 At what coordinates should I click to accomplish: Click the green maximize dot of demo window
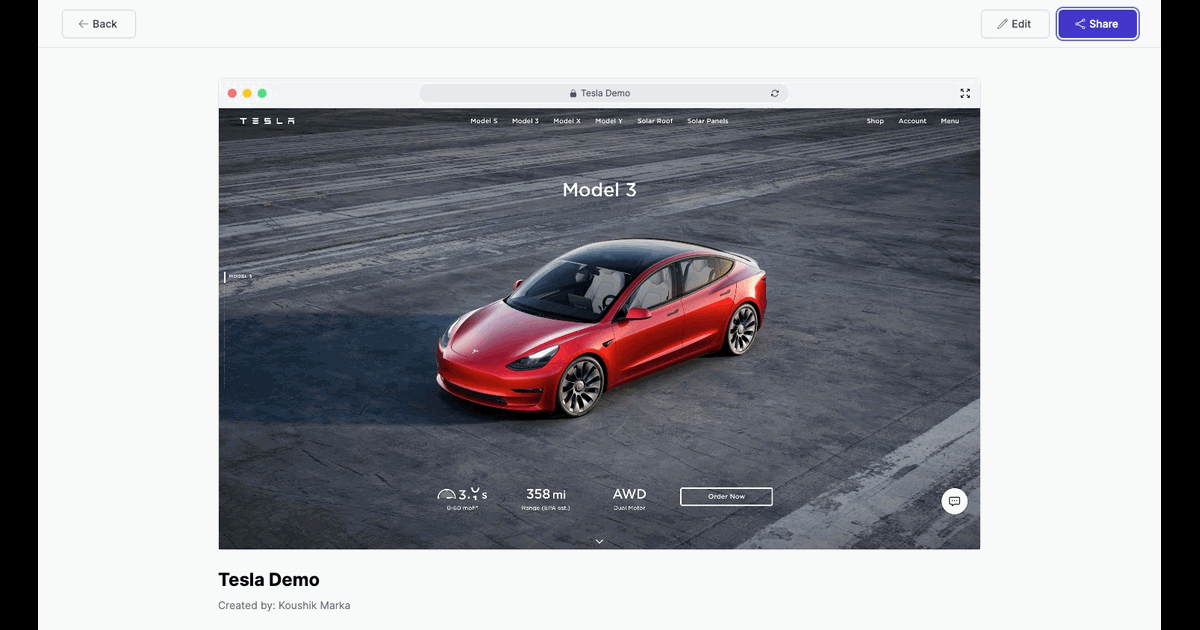262,93
